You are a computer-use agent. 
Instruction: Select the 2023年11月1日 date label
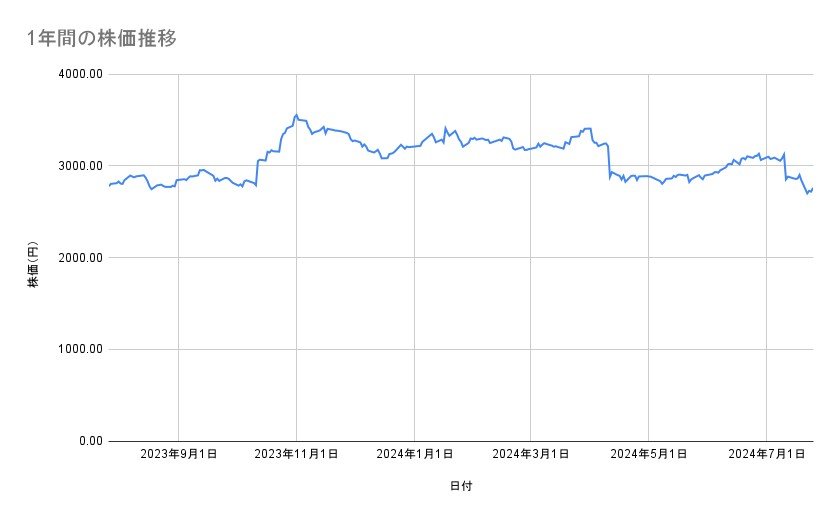[296, 455]
